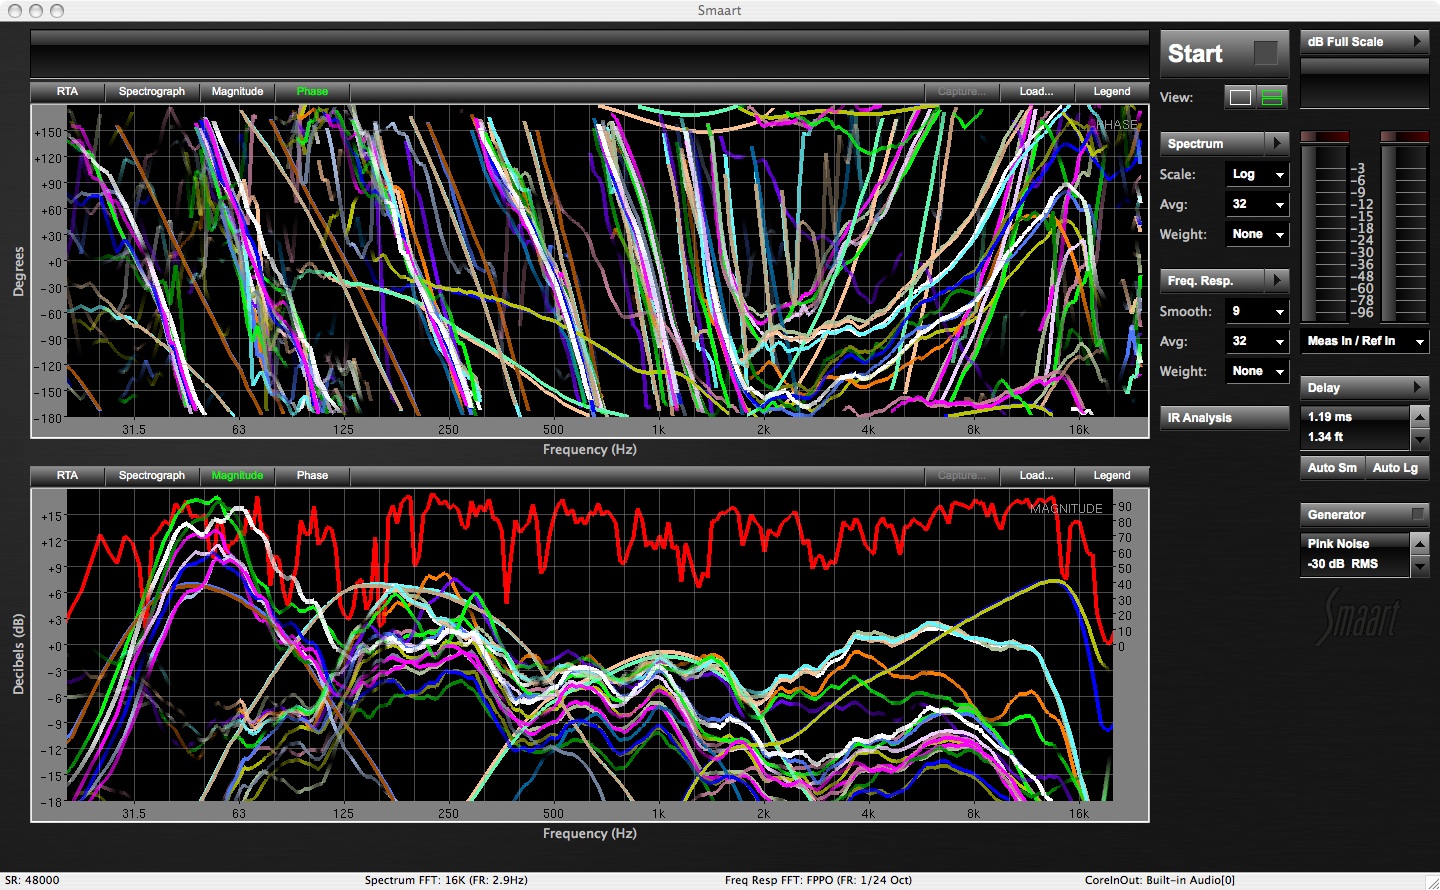This screenshot has height=890, width=1440.
Task: Switch lower plot to Spectrograph tab
Action: tap(152, 475)
